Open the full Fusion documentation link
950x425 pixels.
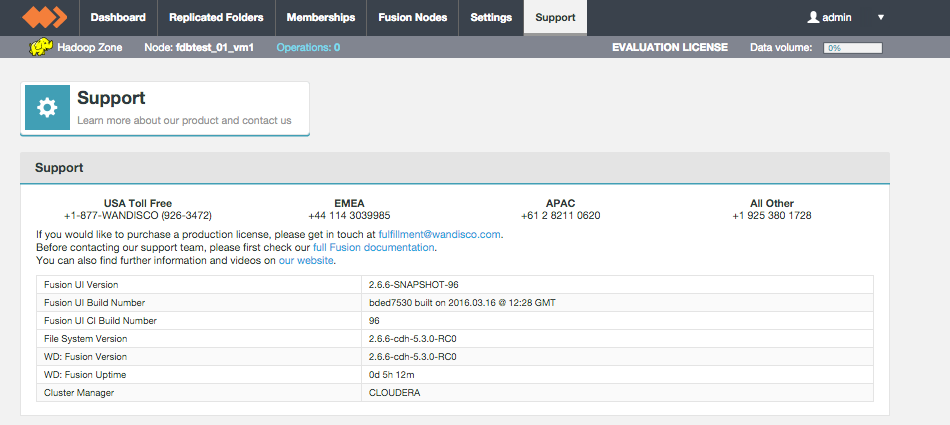(x=373, y=247)
